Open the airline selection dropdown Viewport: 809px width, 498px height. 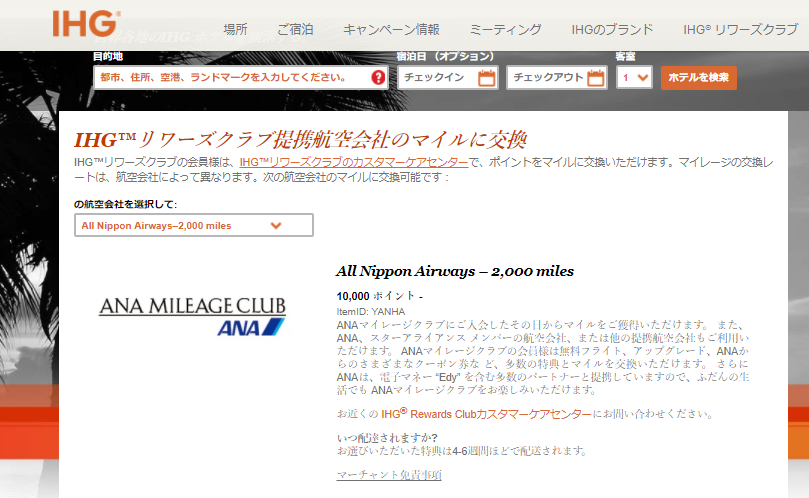click(x=194, y=225)
